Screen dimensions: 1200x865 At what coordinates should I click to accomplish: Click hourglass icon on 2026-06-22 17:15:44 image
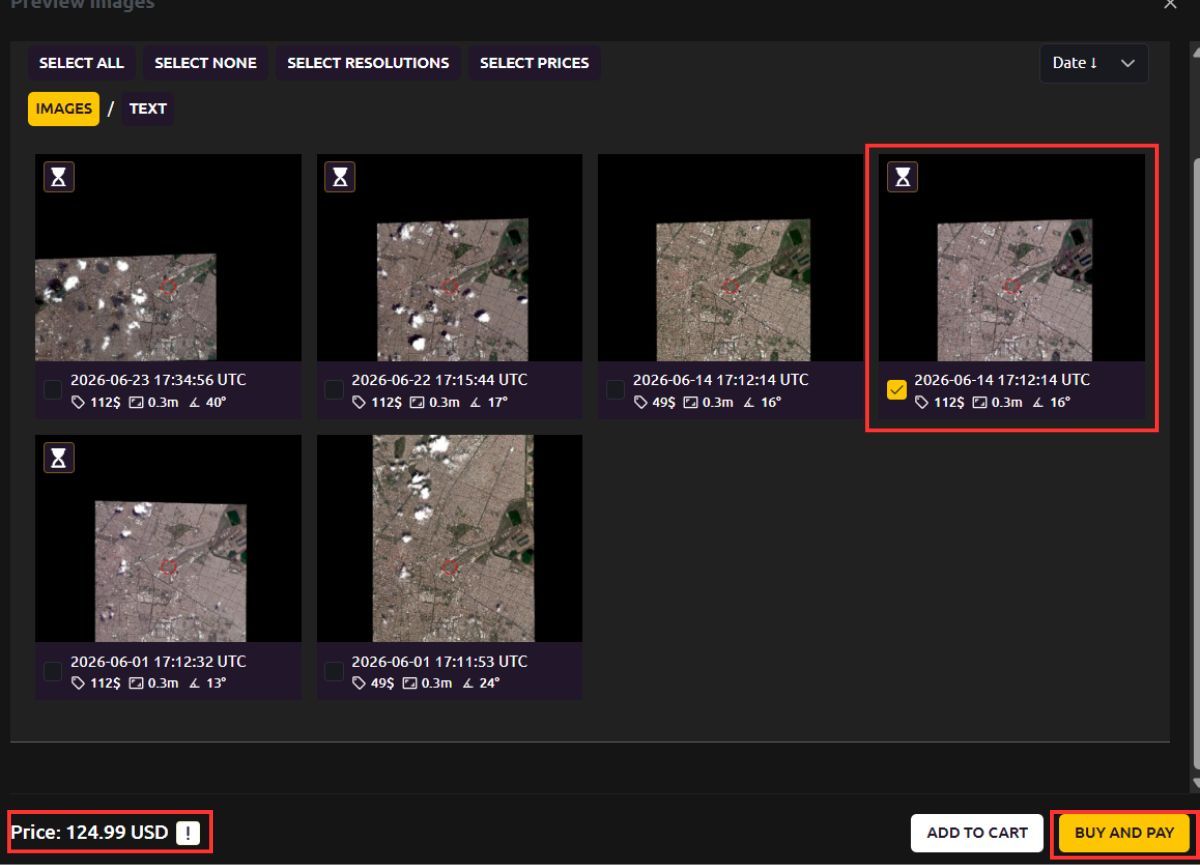point(341,177)
